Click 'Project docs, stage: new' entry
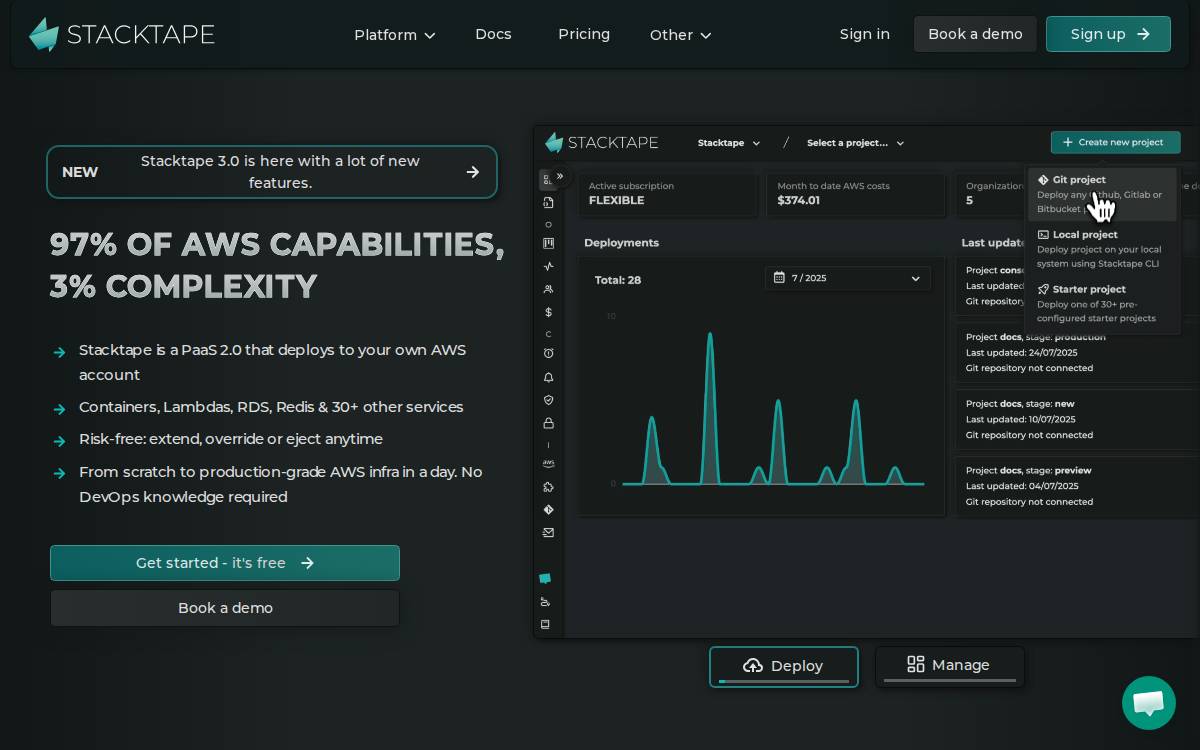The image size is (1200, 750). [1077, 419]
